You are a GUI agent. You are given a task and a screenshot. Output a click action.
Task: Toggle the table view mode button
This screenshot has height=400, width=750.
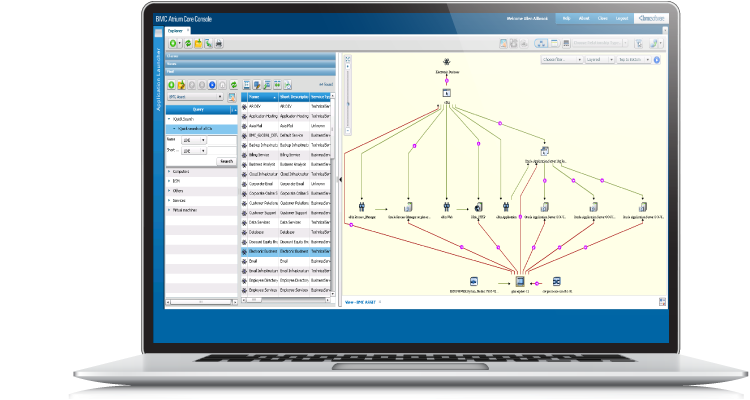[556, 44]
